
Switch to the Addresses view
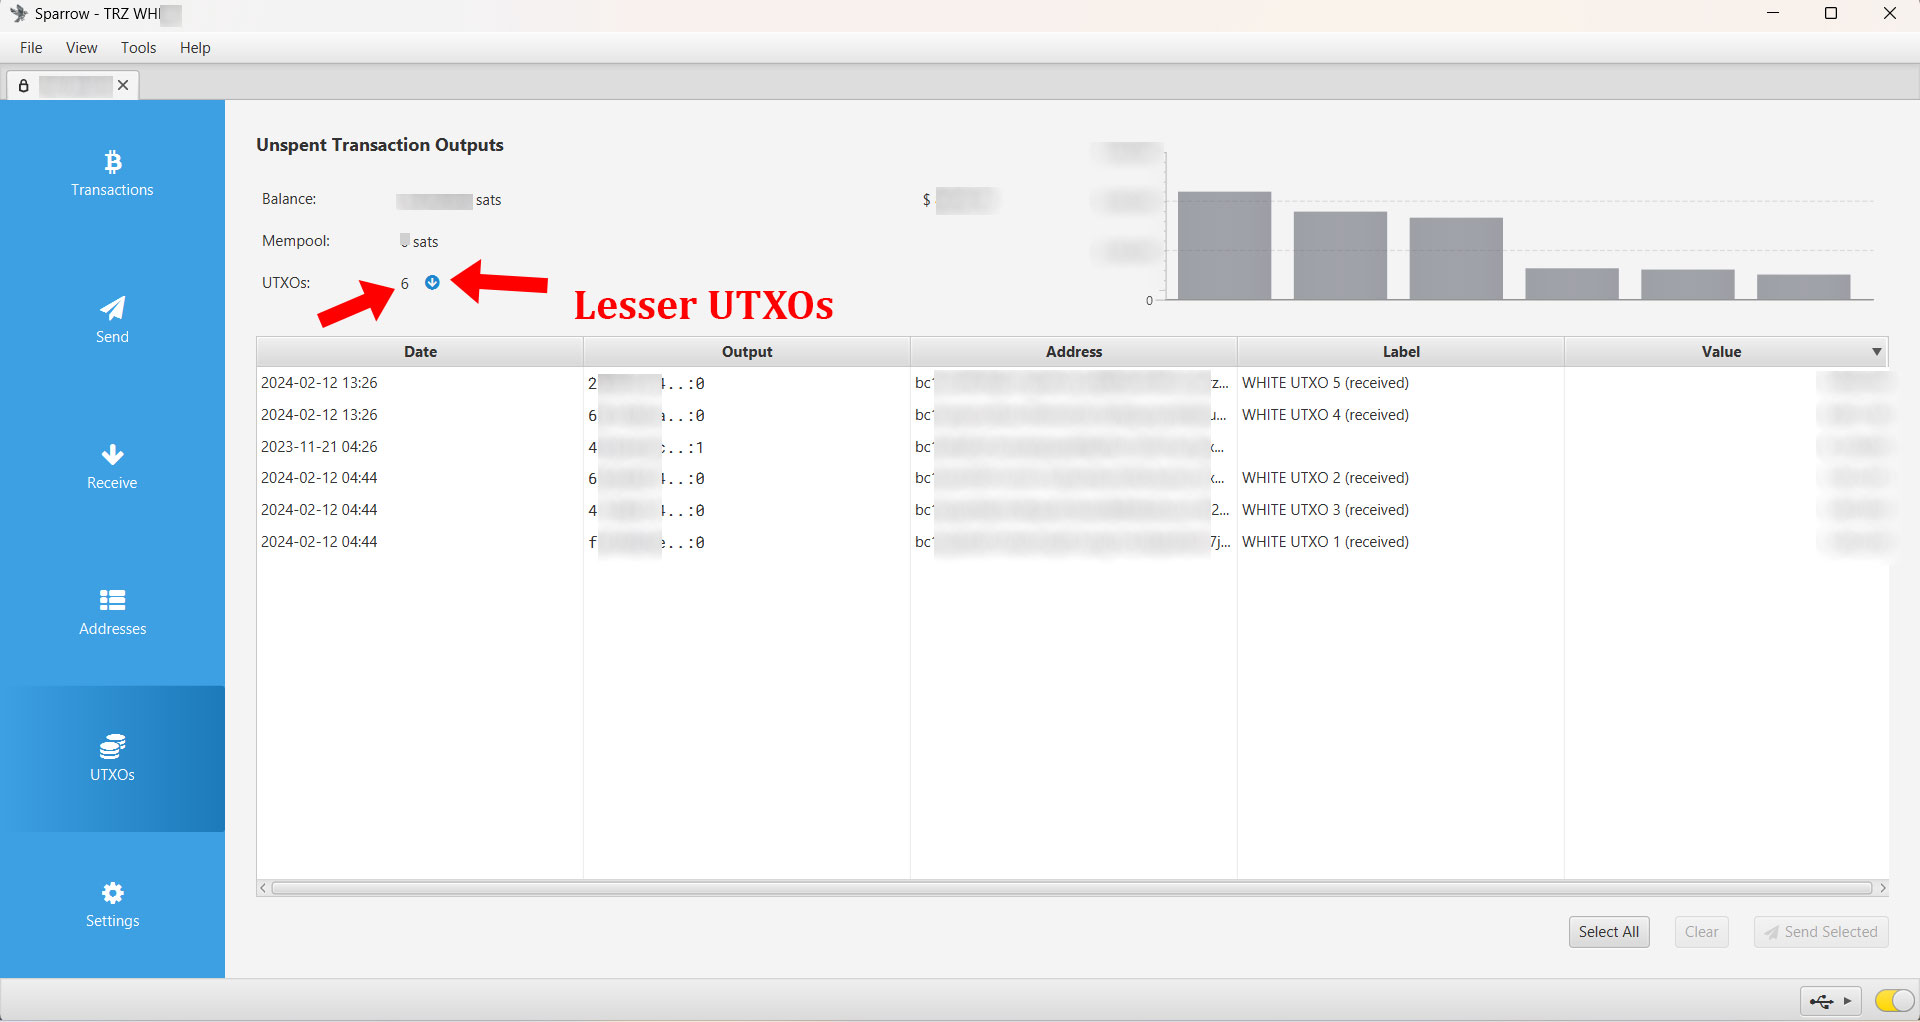click(x=112, y=613)
